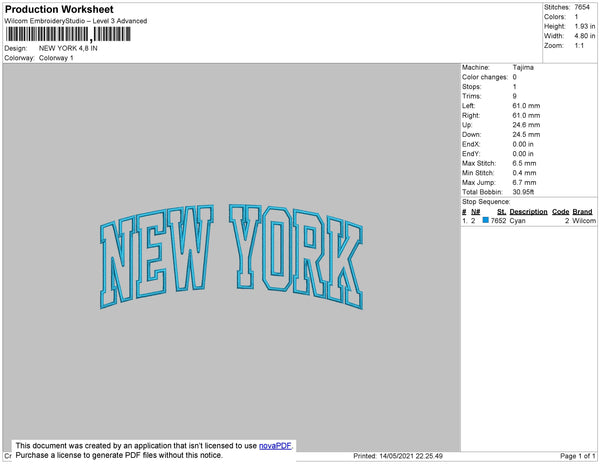Select the trims value '9'
The height and width of the screenshot is (464, 600).
click(515, 96)
